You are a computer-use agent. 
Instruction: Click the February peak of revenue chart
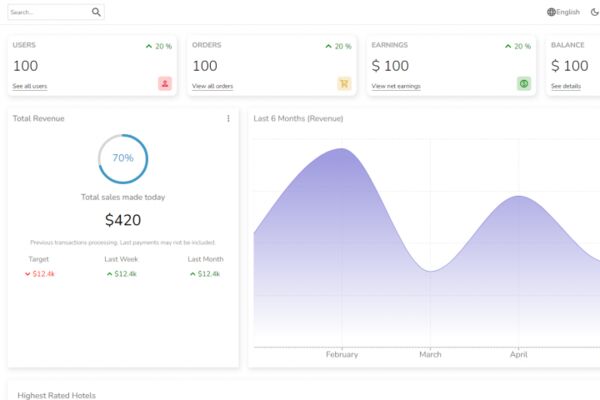coord(342,149)
